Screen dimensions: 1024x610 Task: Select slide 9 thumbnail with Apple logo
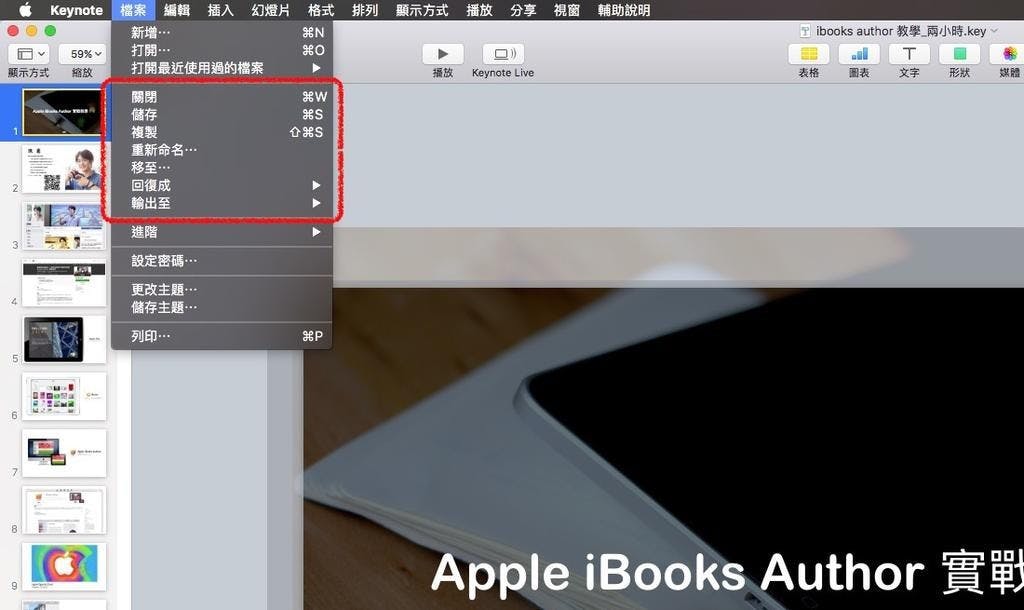[x=63, y=566]
